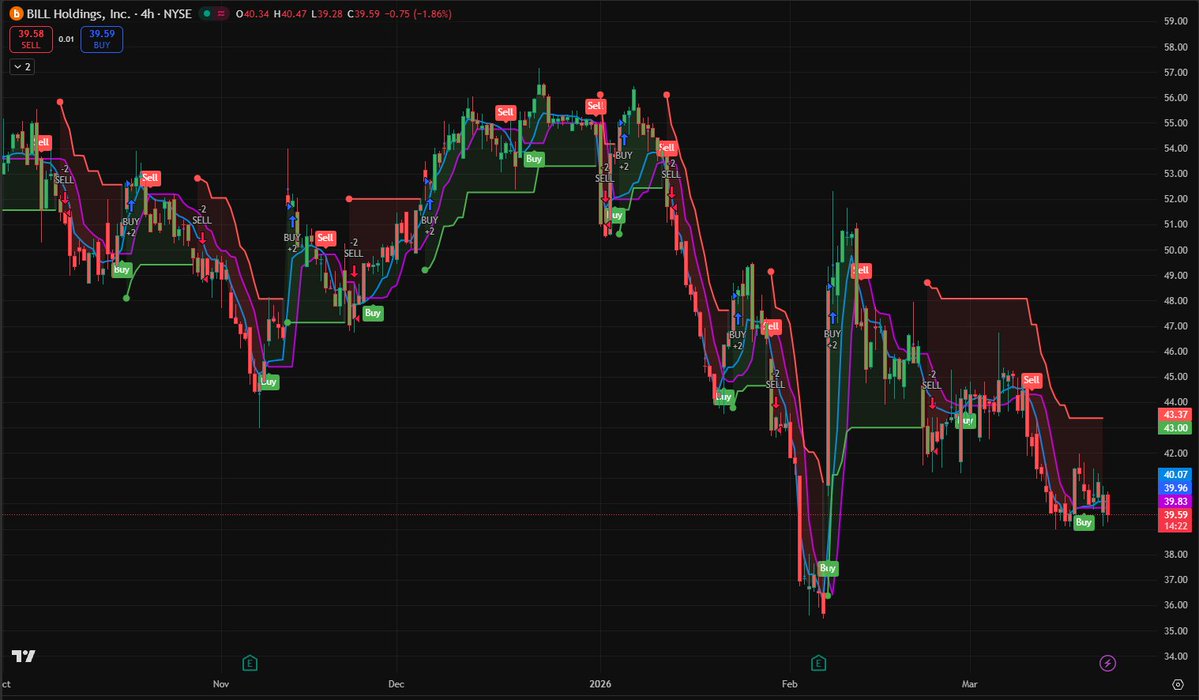1199x700 pixels.
Task: Select the green Buy label at the February low
Action: (826, 567)
